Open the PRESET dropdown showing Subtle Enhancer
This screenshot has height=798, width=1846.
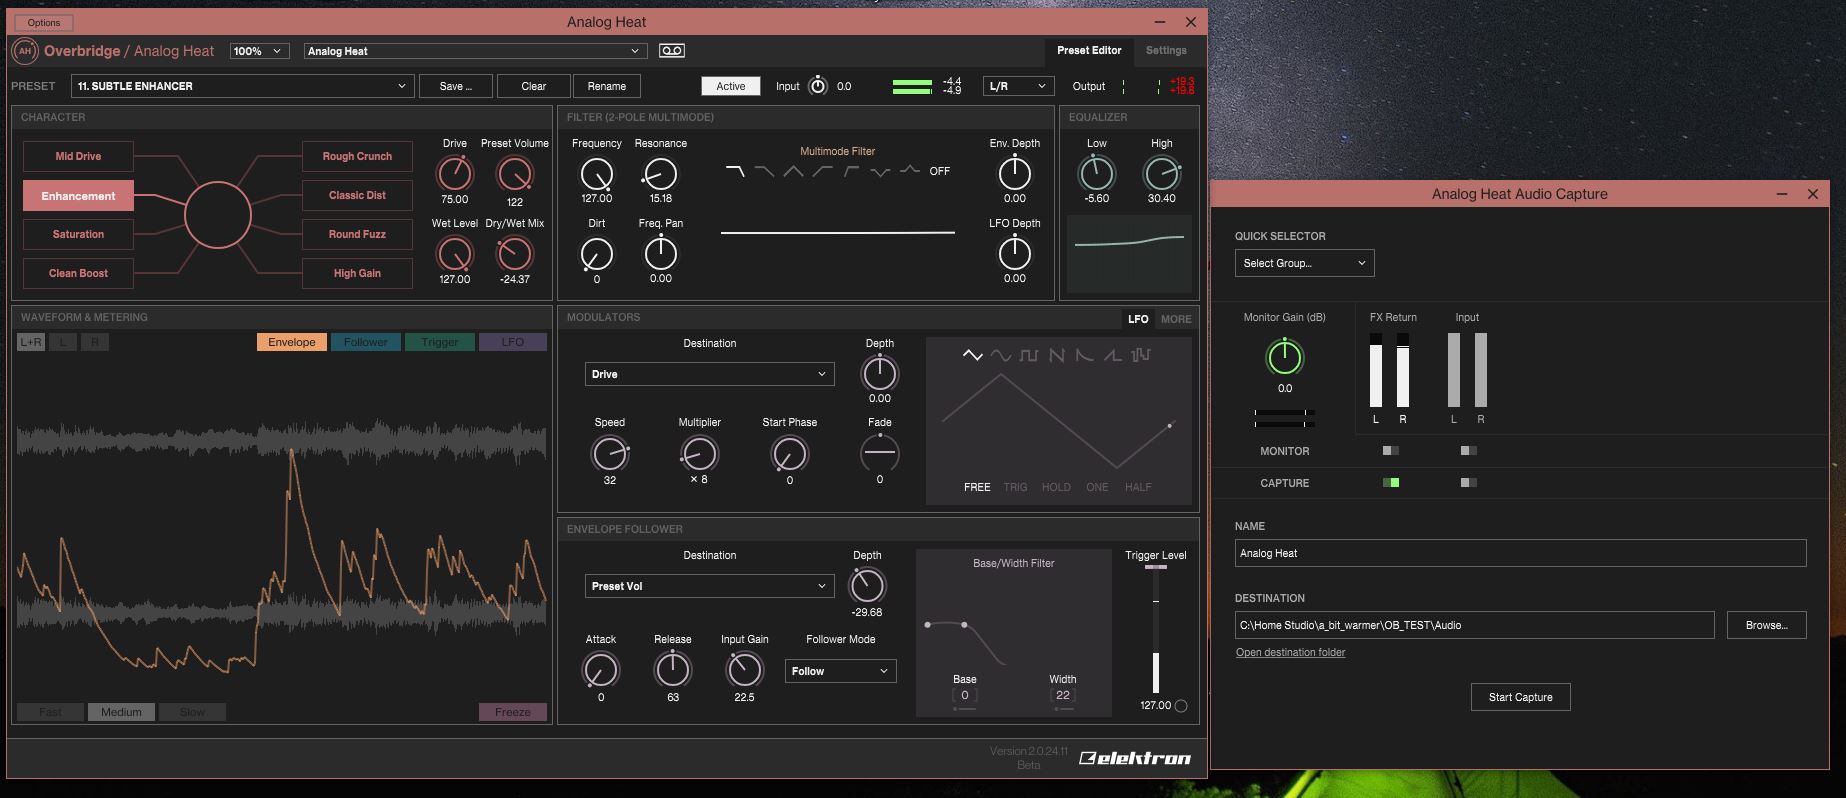[x=242, y=86]
